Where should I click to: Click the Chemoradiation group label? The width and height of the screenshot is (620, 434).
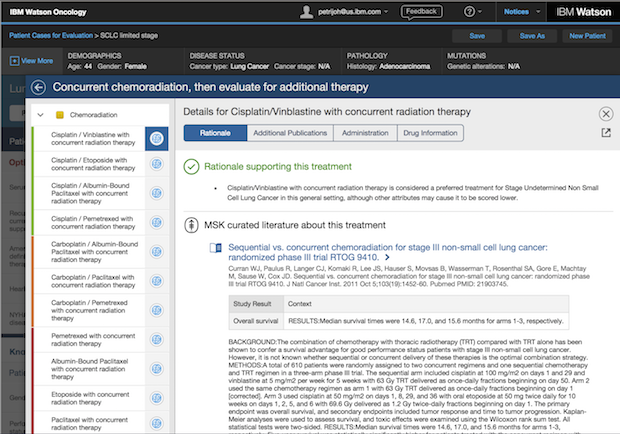[93, 115]
